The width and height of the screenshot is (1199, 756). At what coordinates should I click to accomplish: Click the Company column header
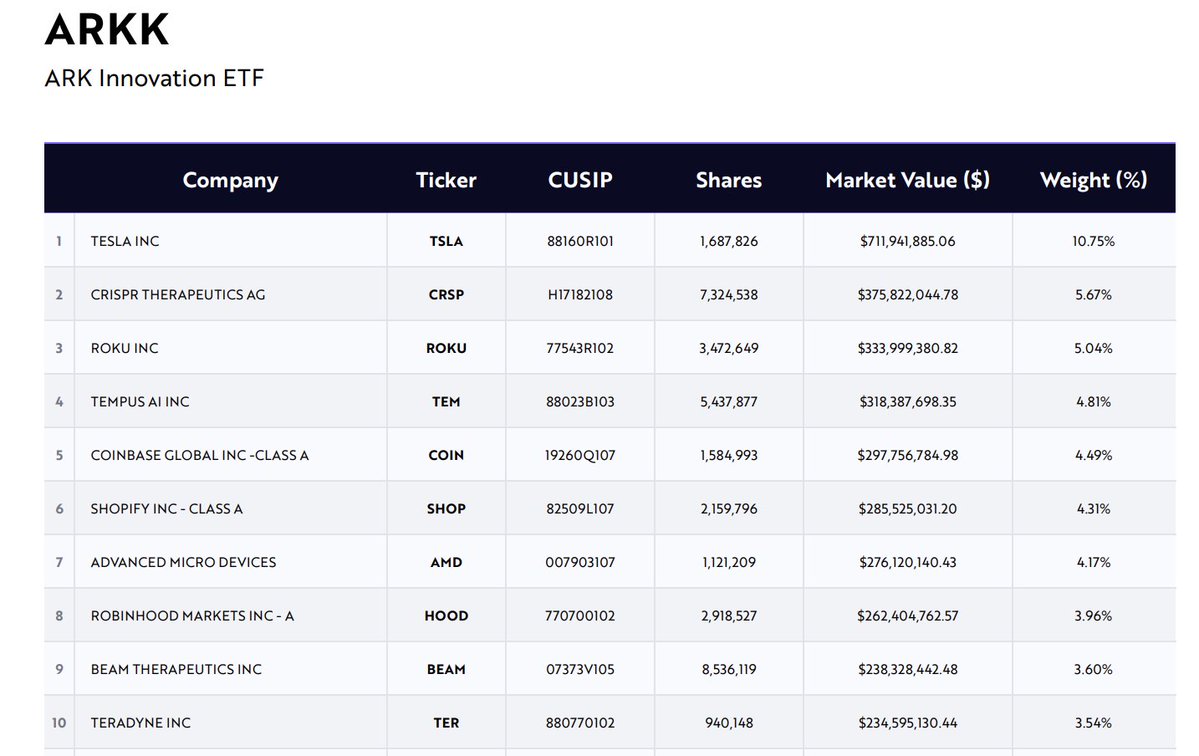[x=230, y=180]
